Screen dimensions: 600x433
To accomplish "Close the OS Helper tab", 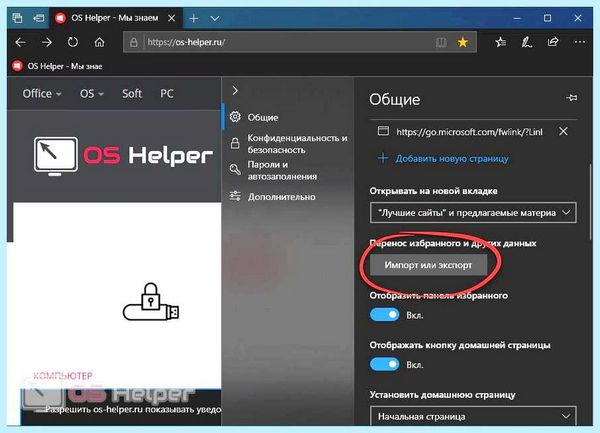I will pyautogui.click(x=172, y=18).
